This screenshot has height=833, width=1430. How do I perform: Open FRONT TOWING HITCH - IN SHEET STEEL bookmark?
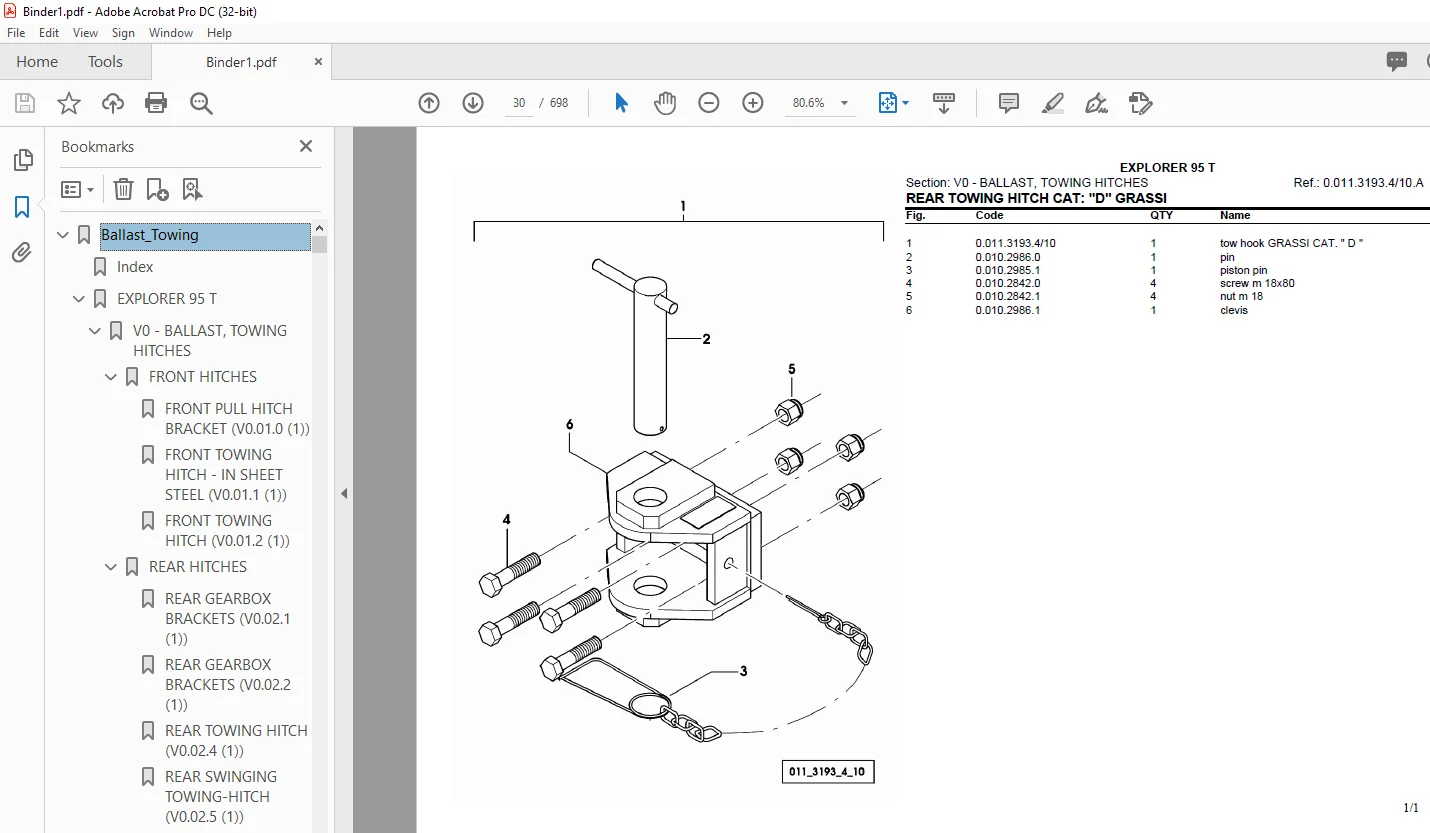[227, 475]
